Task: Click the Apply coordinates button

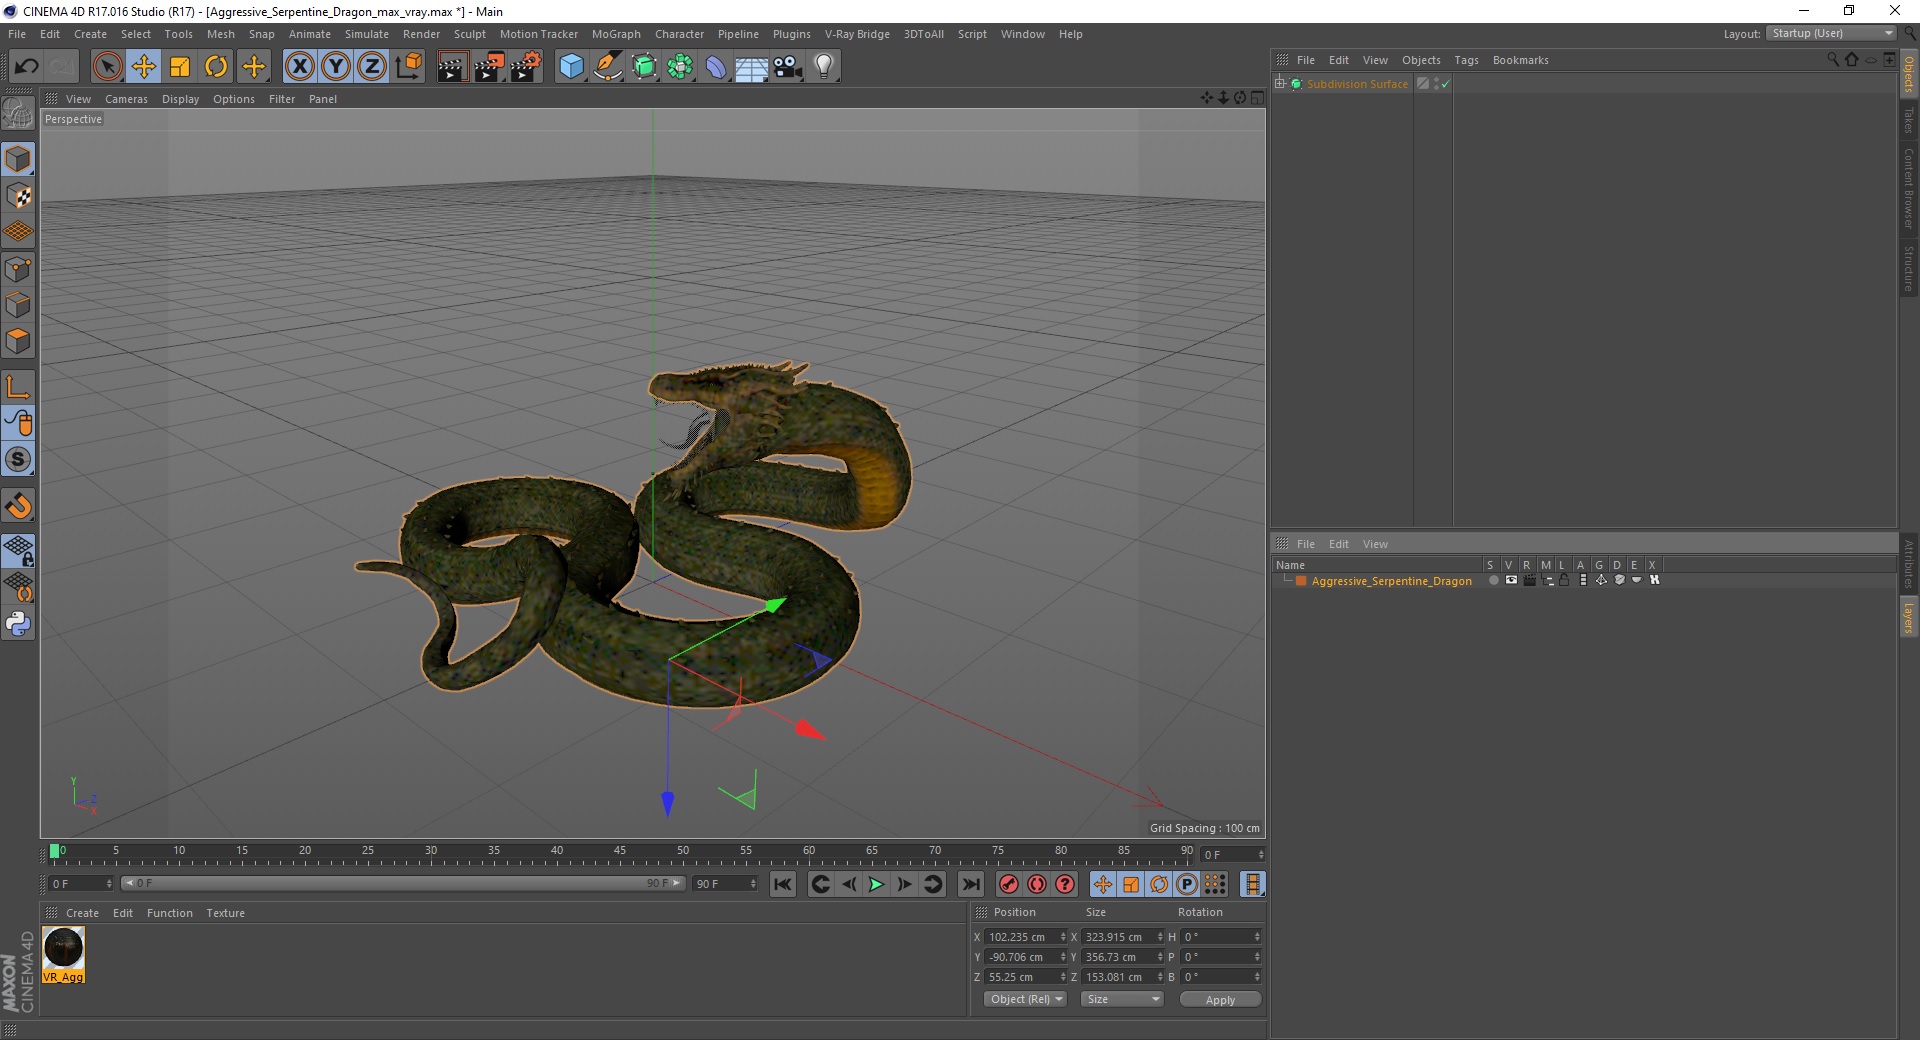Action: tap(1220, 1000)
